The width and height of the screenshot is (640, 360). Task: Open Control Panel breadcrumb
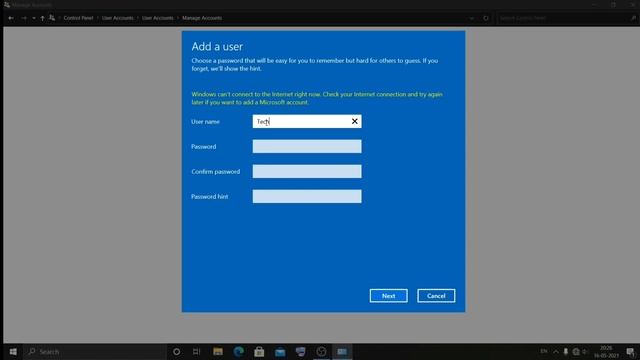tap(78, 18)
